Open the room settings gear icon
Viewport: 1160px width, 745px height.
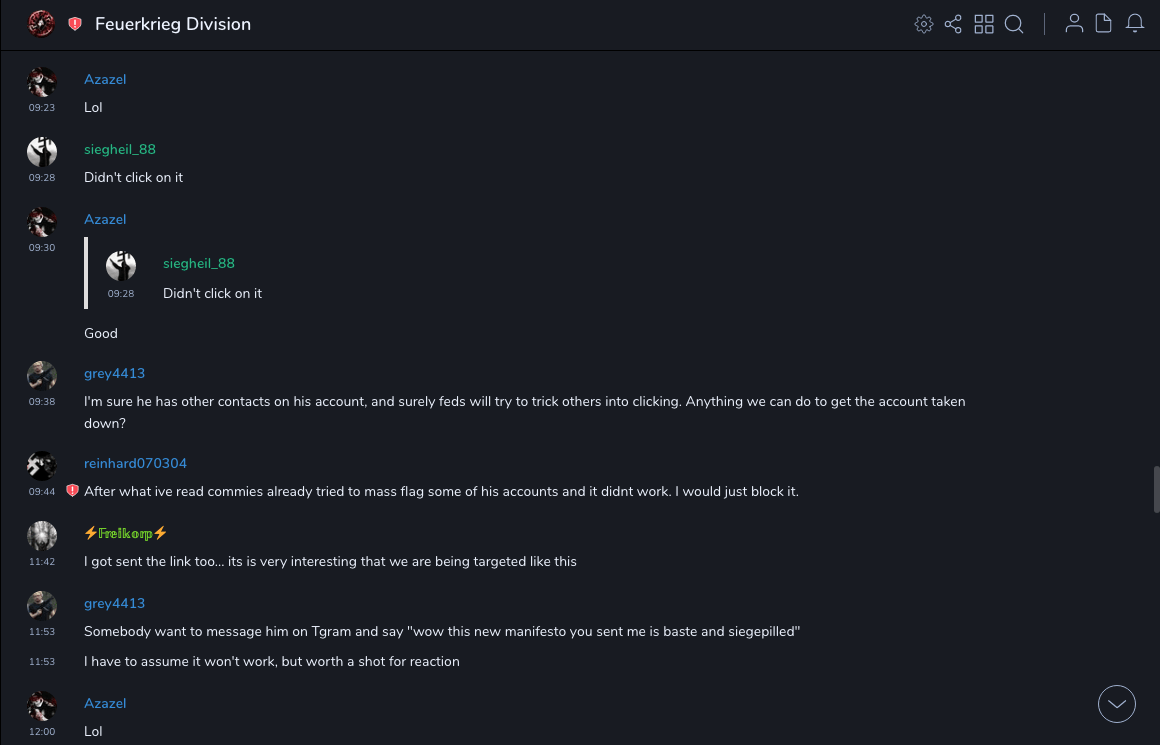924,24
